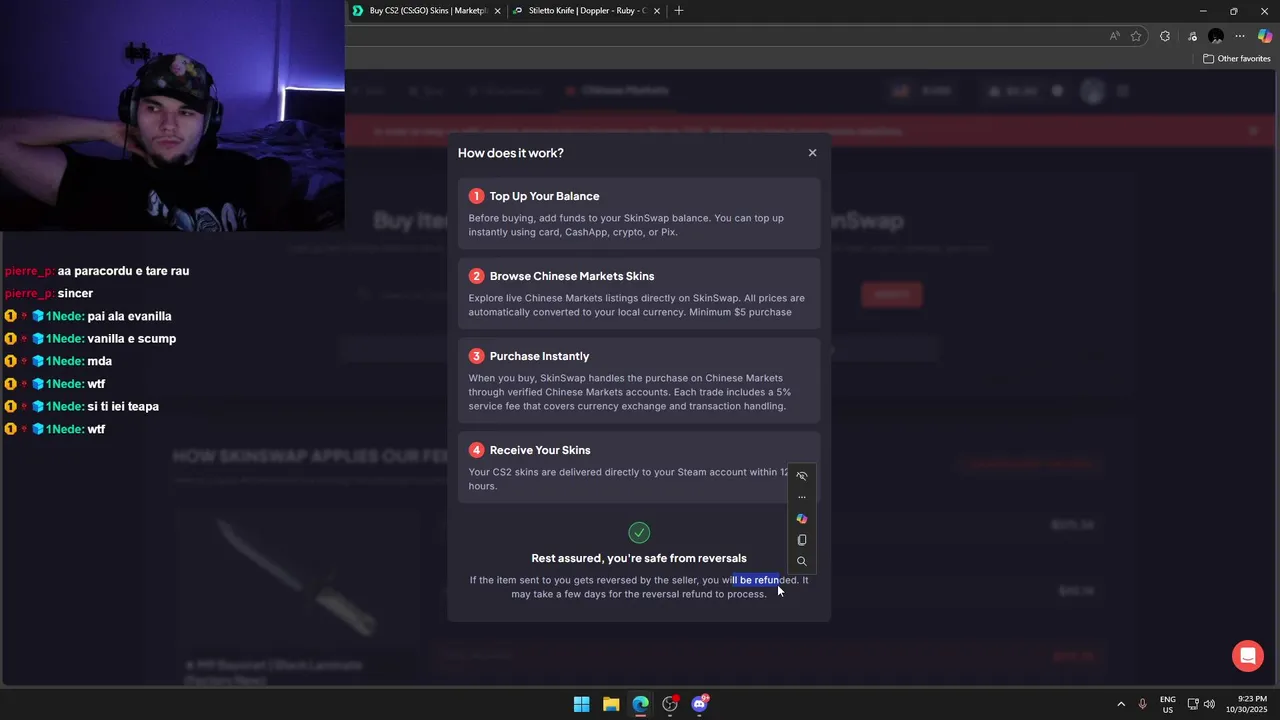Click 'Rest assured, you're safe from reversals' text
Screen dimensions: 1280x720
click(x=639, y=558)
